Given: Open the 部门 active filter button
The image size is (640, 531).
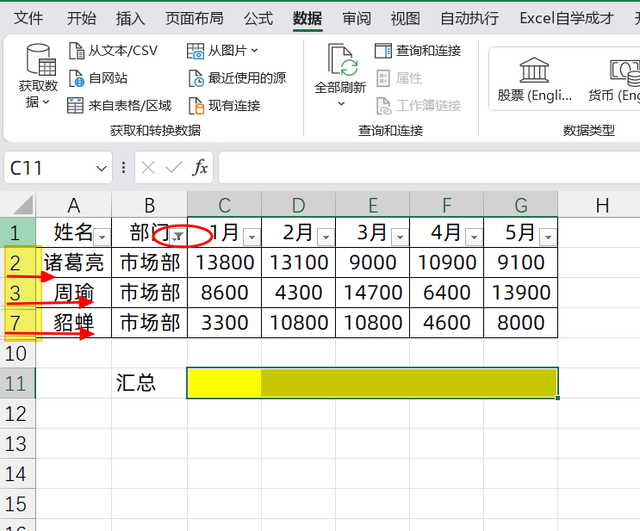Looking at the screenshot, I should coord(178,236).
